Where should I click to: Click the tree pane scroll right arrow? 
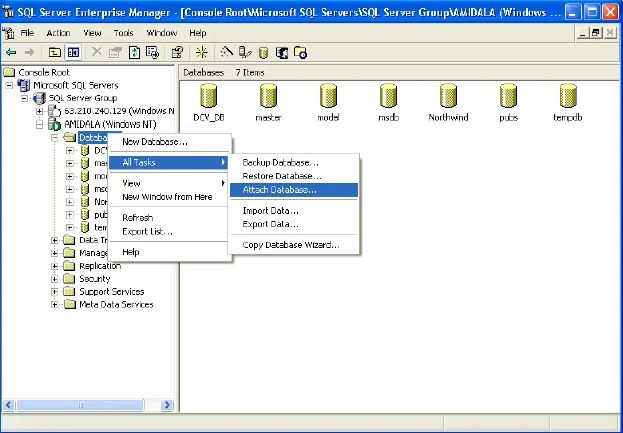pyautogui.click(x=167, y=405)
